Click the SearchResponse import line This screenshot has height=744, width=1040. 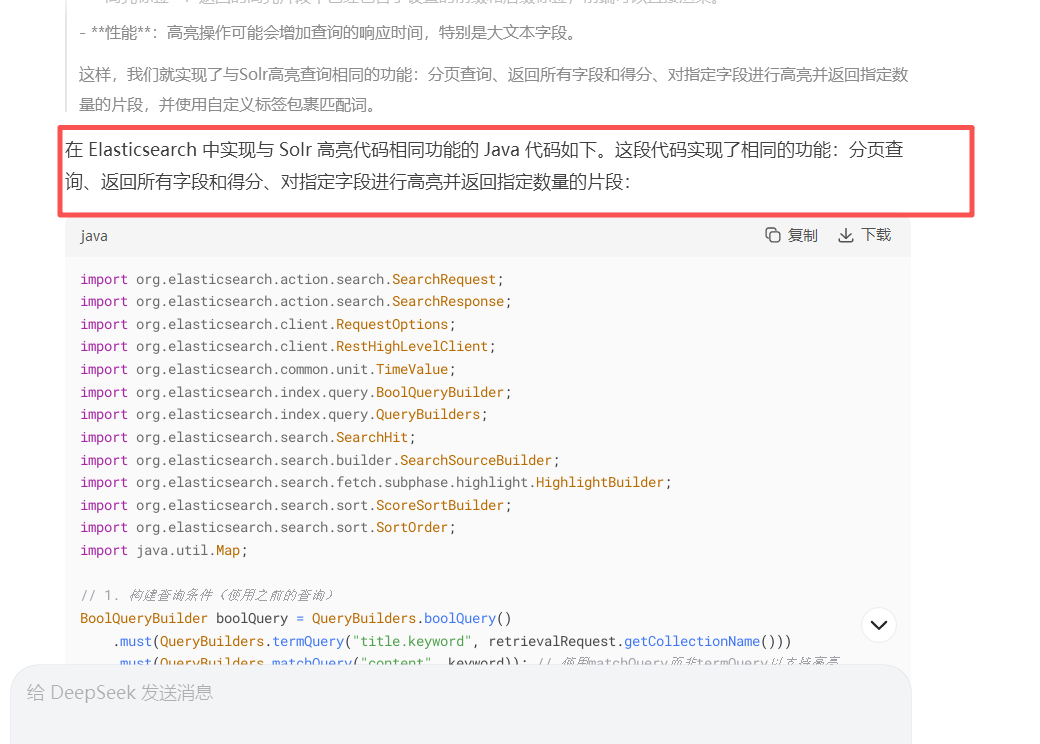pos(296,302)
